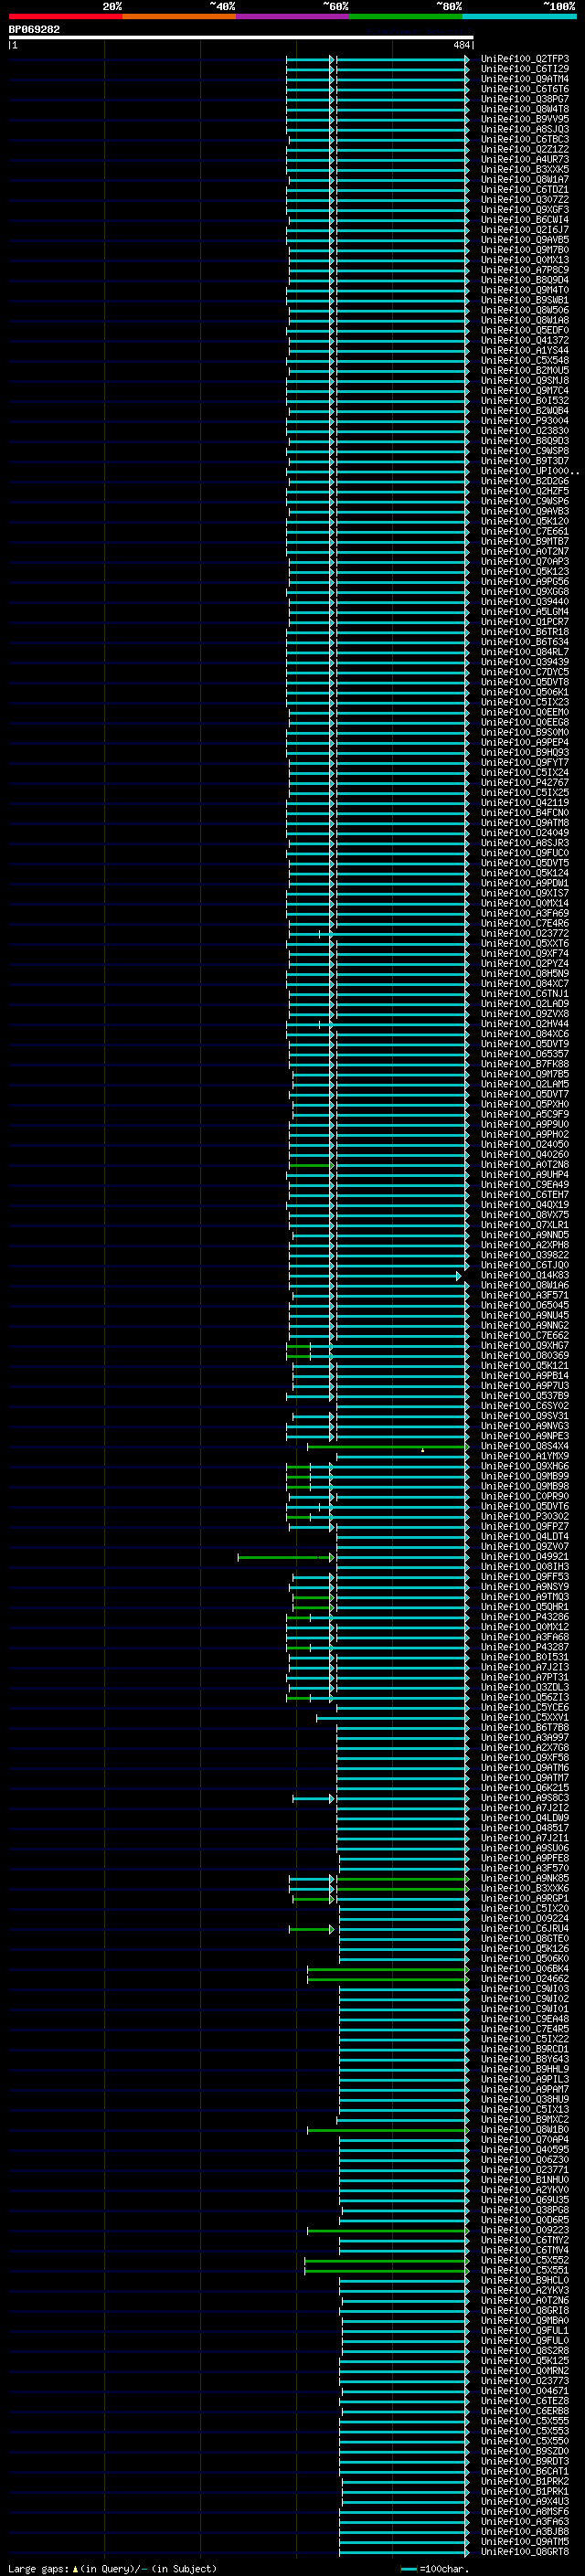
Task: Select hit label UniRef100_A8SJQ3
Action: tap(525, 129)
